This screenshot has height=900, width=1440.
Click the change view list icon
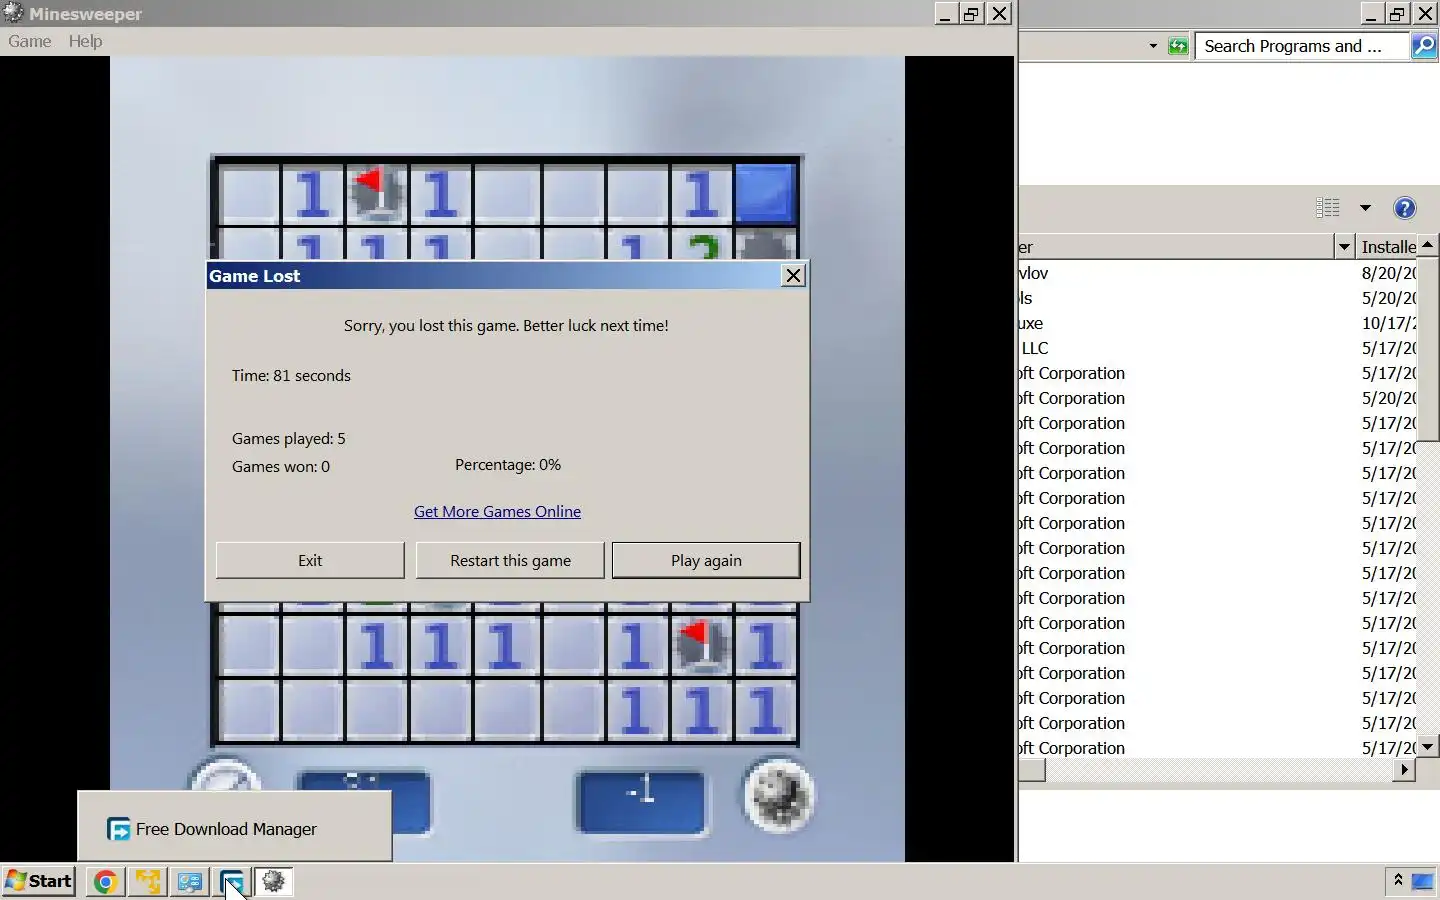(1328, 208)
